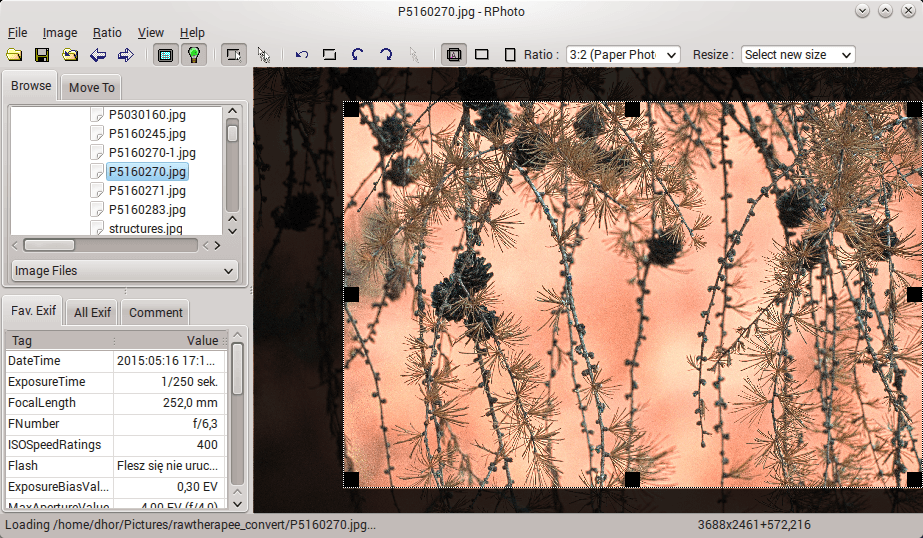Click the multi-cursor pointer tool icon
Image resolution: width=923 pixels, height=538 pixels.
263,55
